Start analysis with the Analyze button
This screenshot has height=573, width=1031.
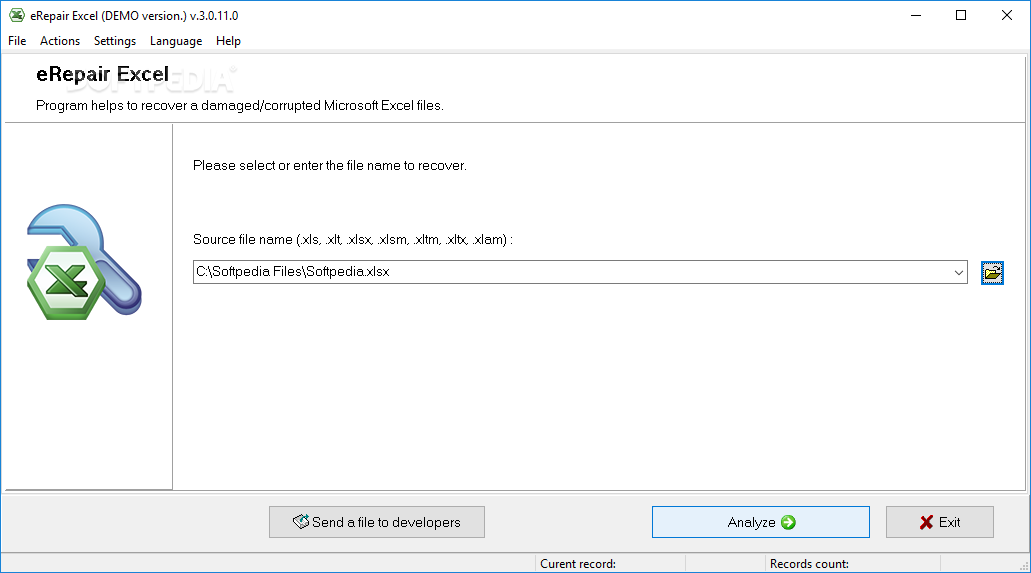(761, 522)
